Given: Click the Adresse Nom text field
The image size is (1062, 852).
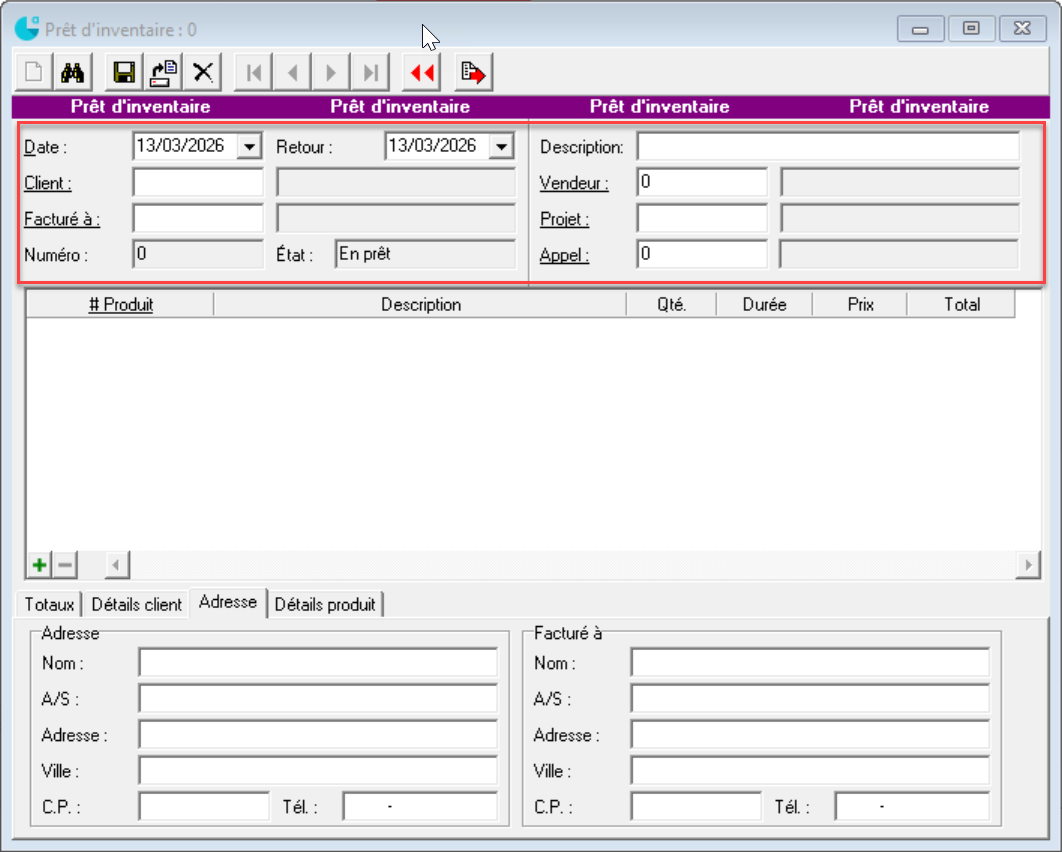Looking at the screenshot, I should click(x=317, y=663).
